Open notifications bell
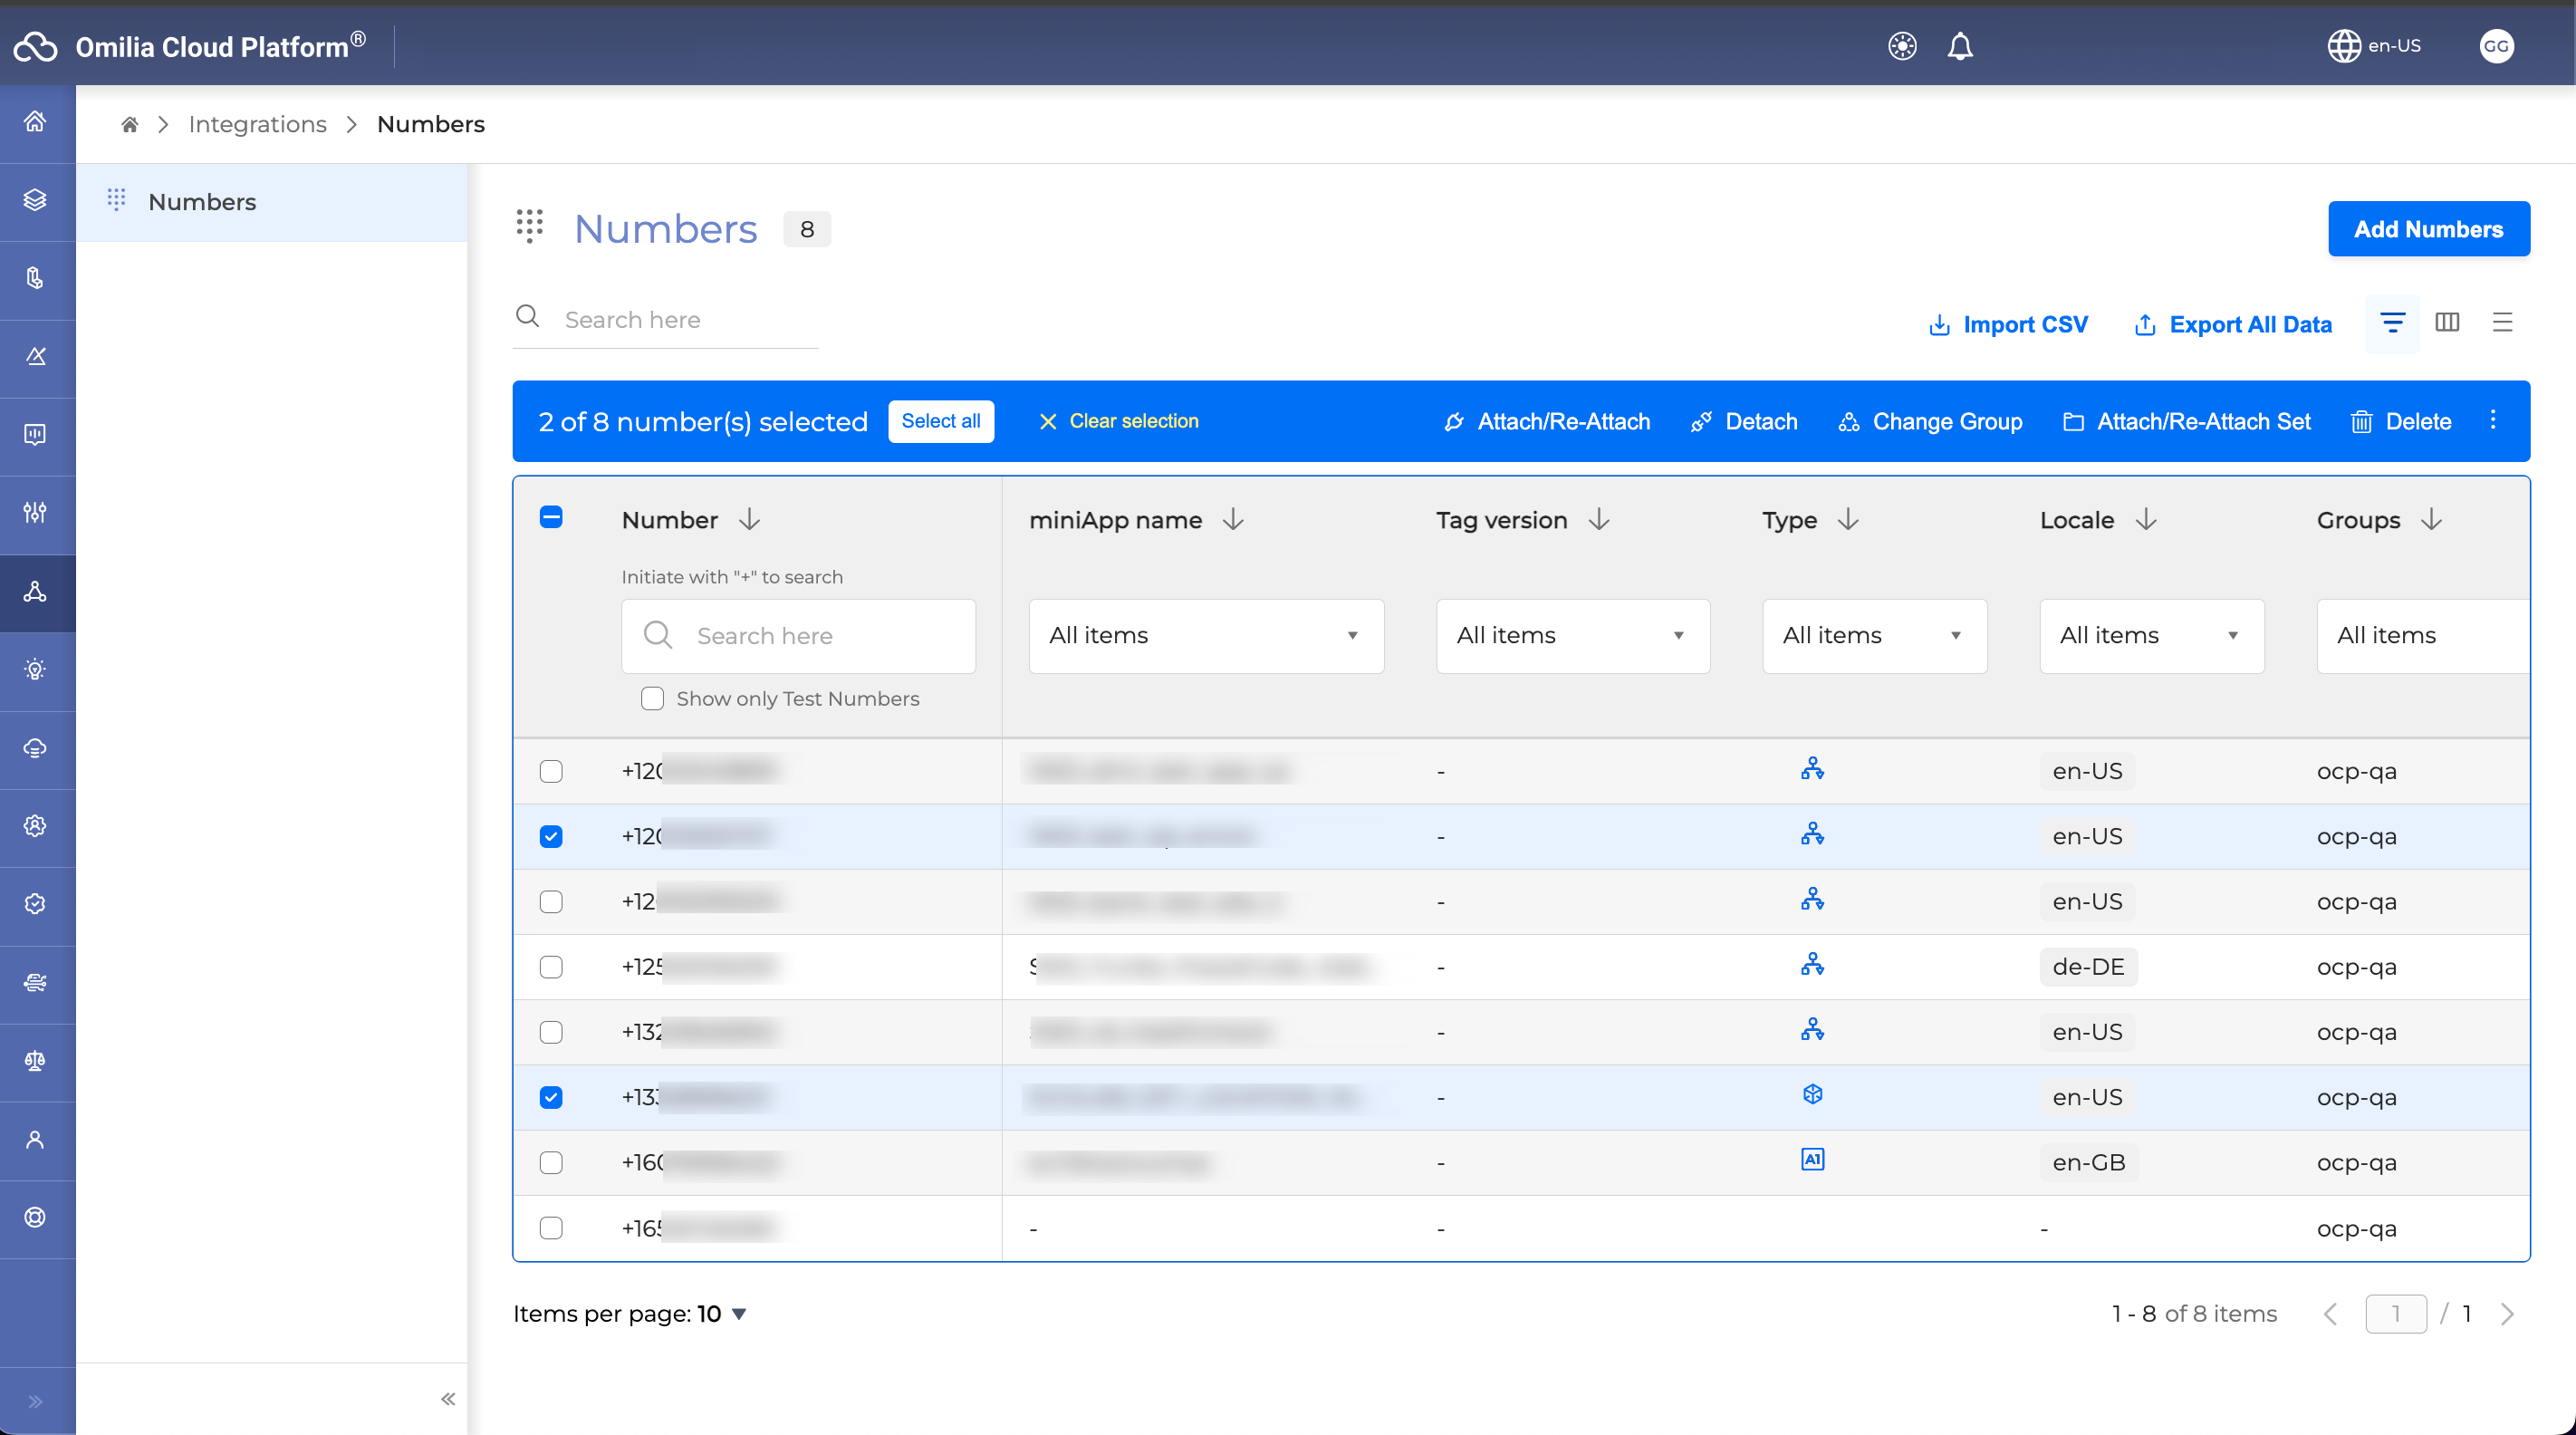 click(x=1960, y=46)
